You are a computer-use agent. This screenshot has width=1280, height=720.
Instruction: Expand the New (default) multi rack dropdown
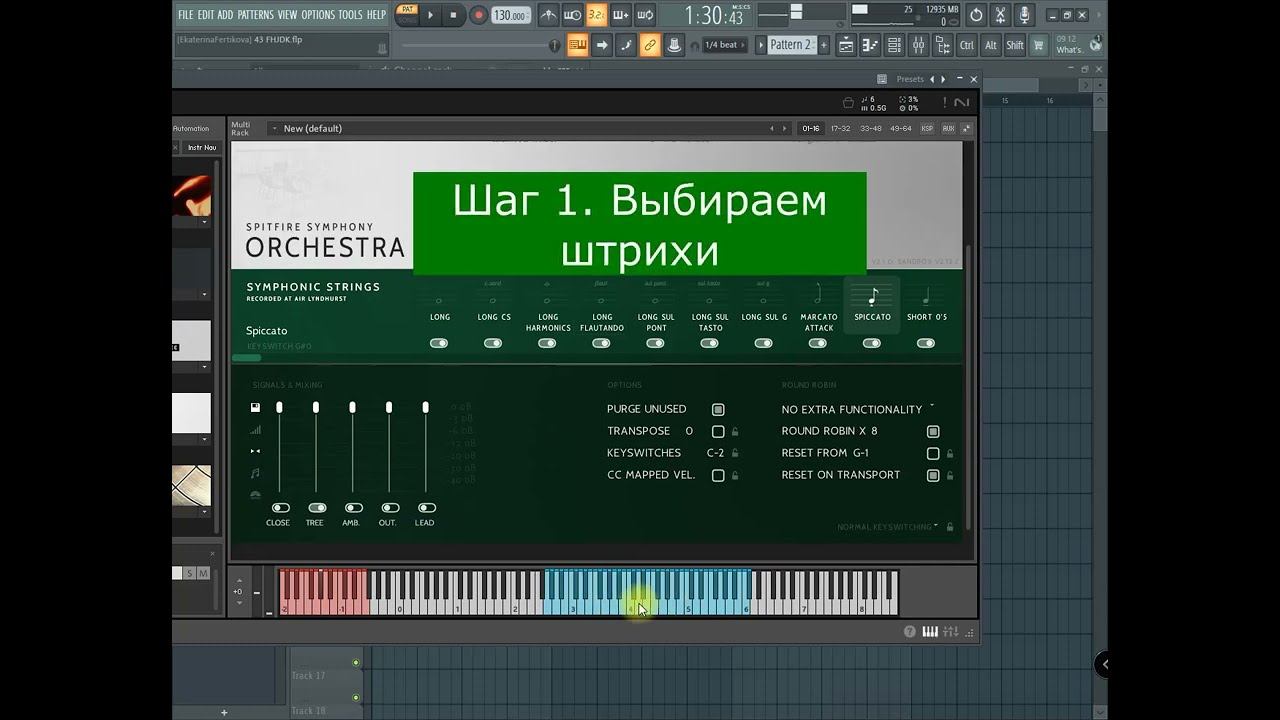point(274,128)
